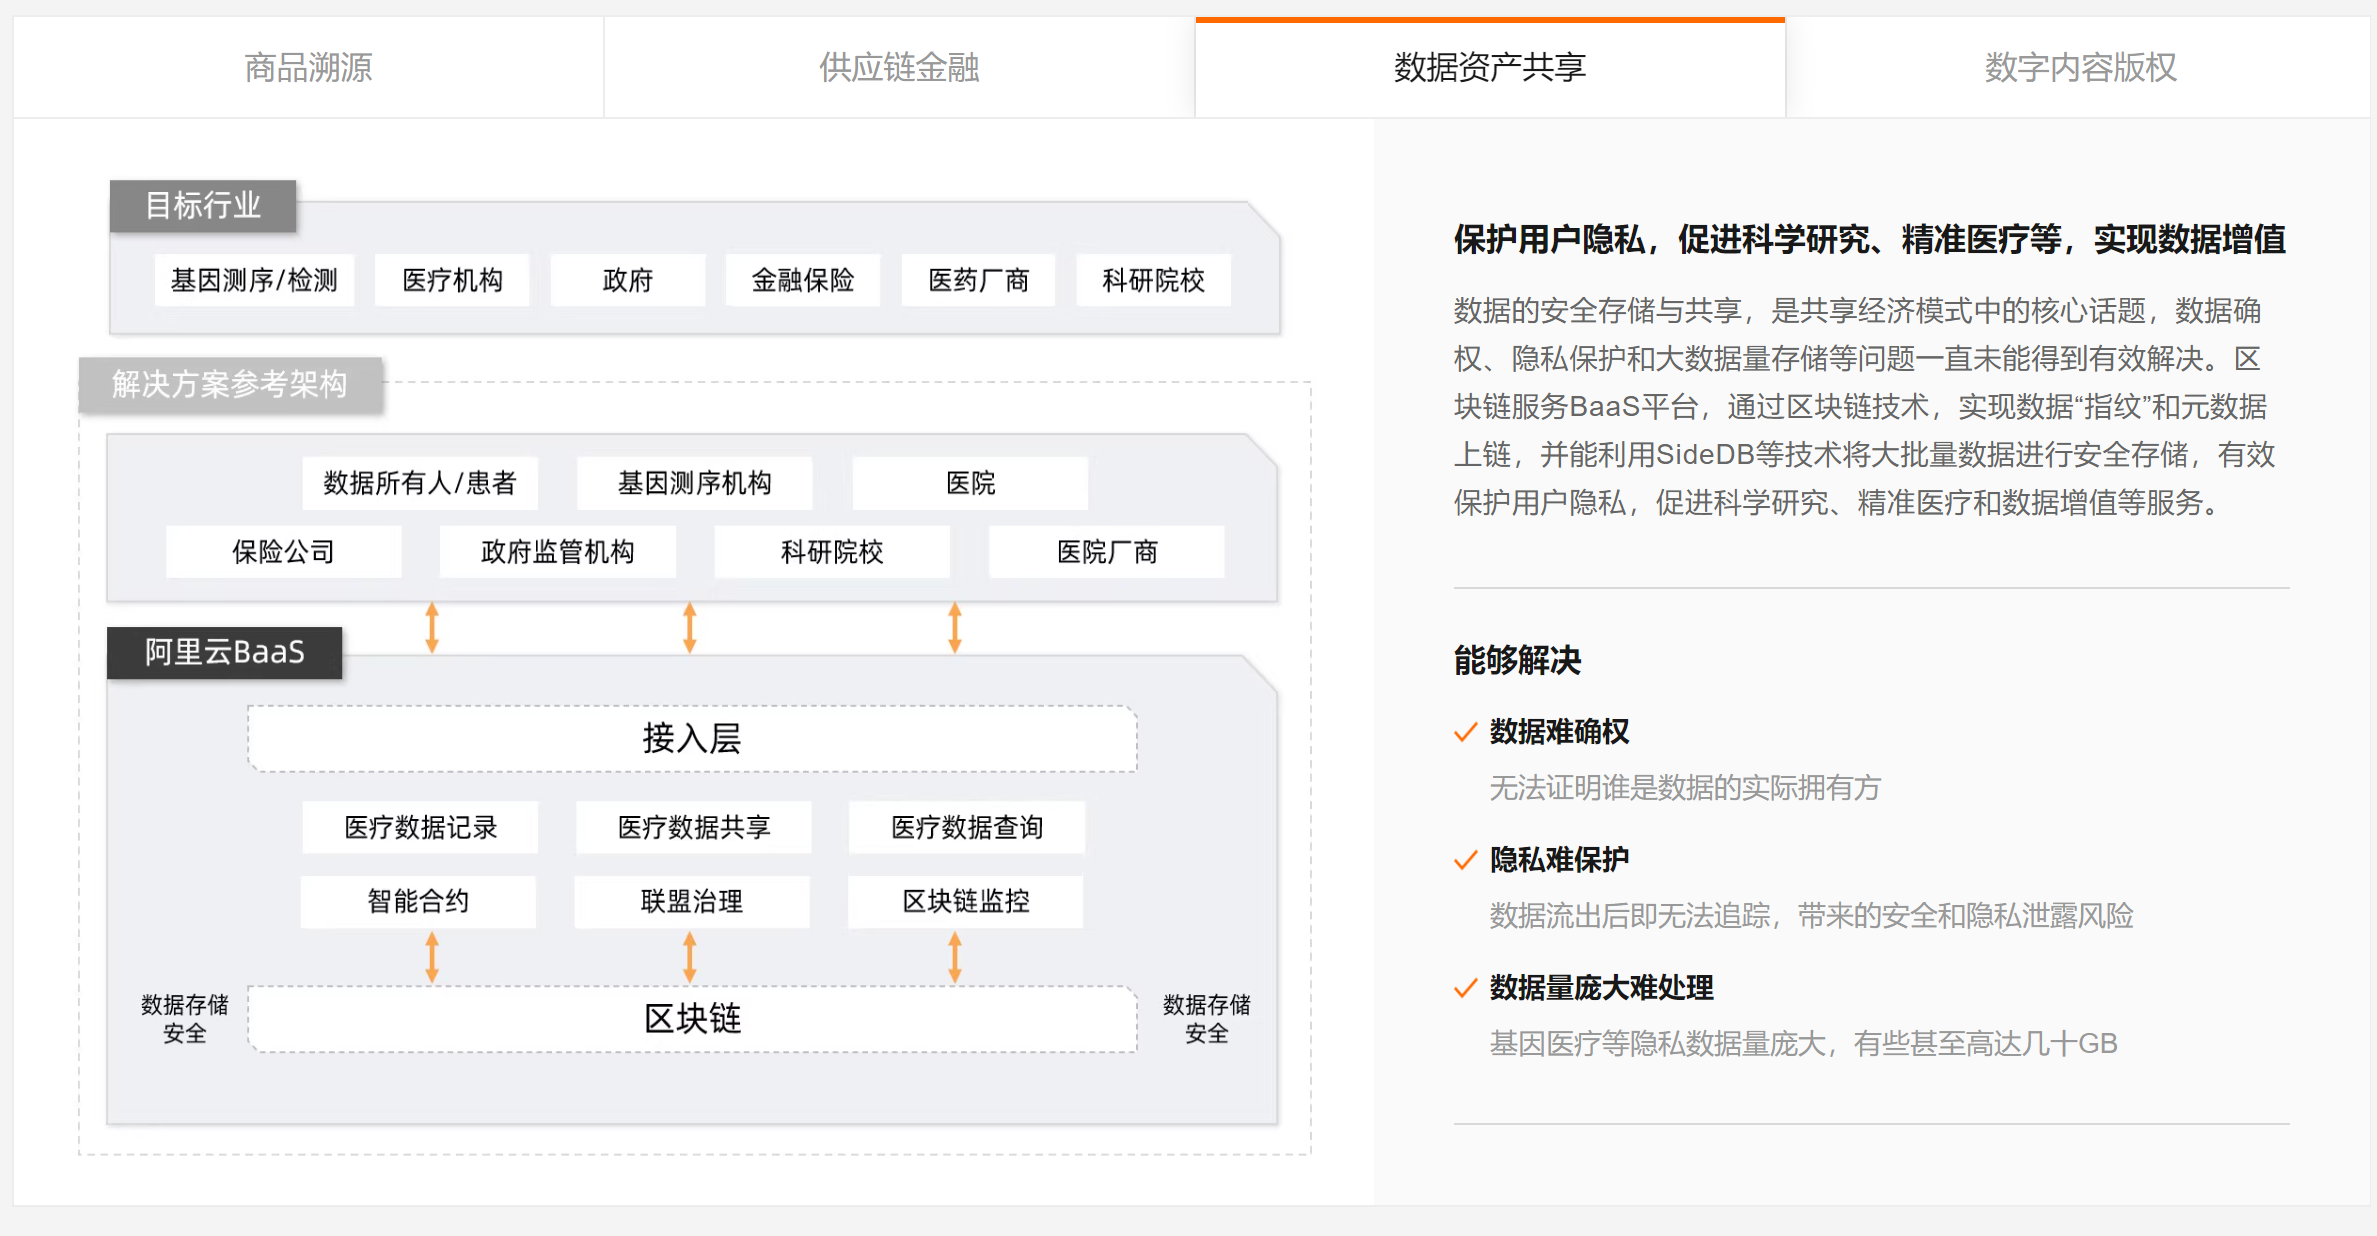Click the 解决方案参考架构 label

pyautogui.click(x=230, y=384)
